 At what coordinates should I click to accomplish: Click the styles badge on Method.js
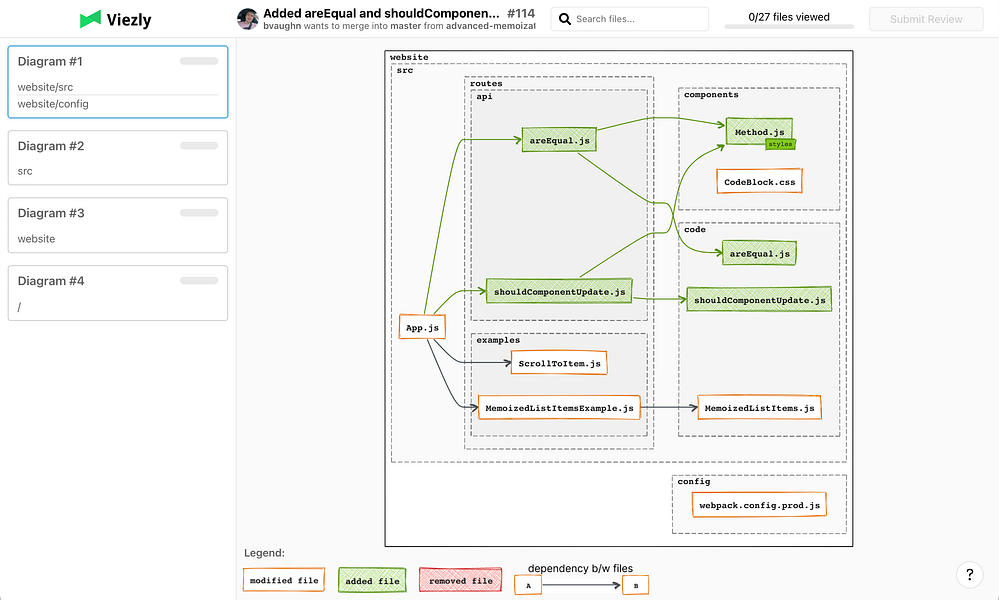tap(780, 145)
